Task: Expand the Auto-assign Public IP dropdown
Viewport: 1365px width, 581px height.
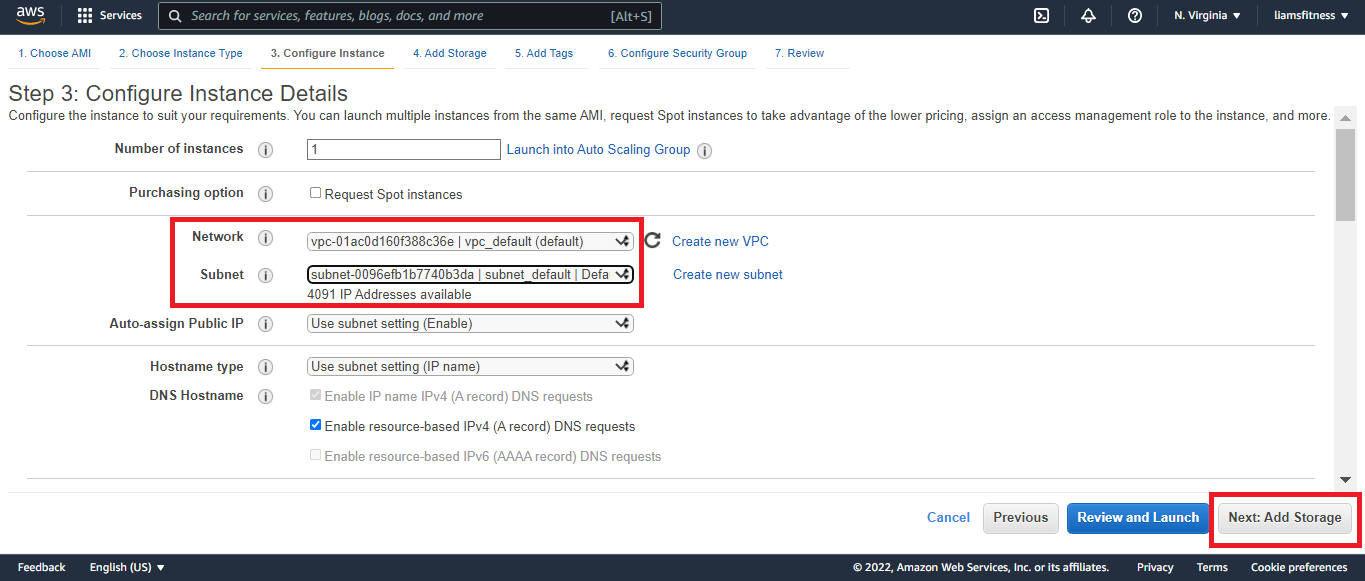Action: coord(470,324)
